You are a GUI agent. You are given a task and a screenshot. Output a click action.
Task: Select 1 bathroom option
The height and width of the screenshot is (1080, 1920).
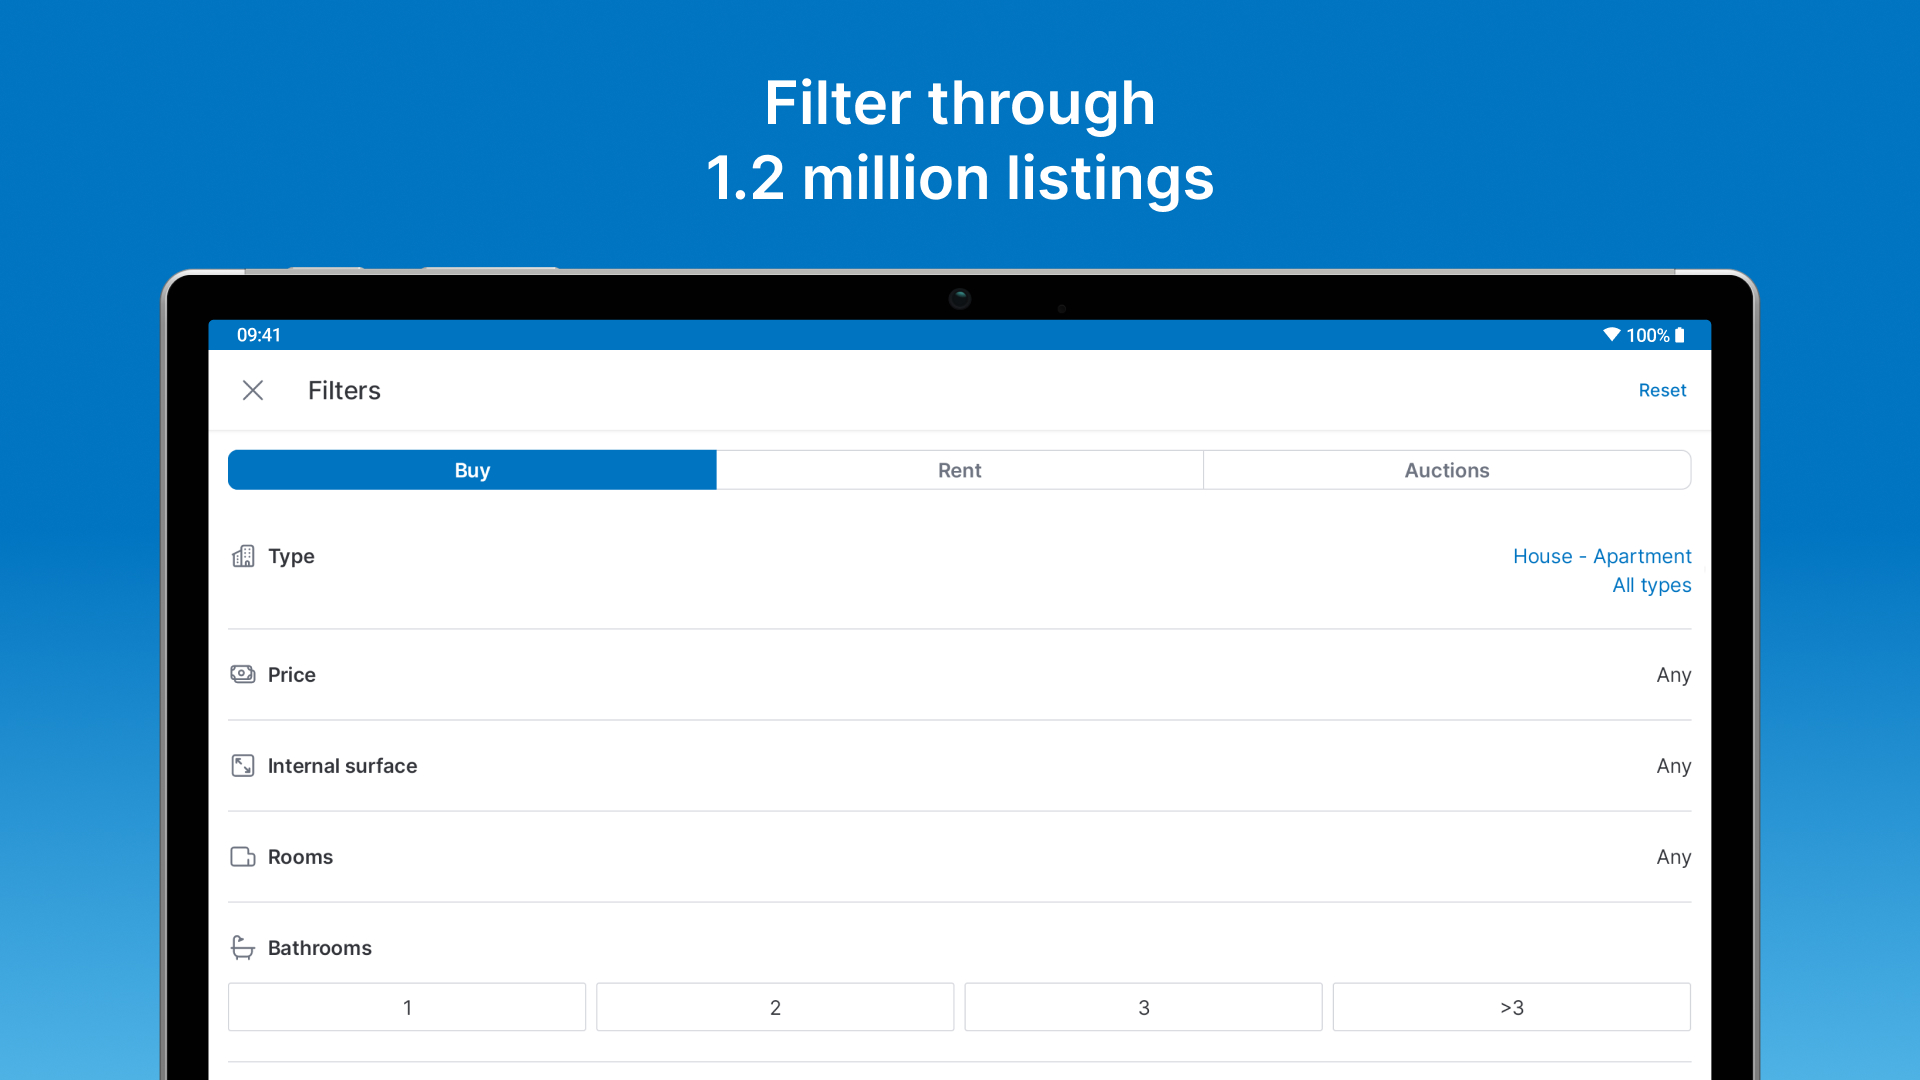(x=407, y=1007)
